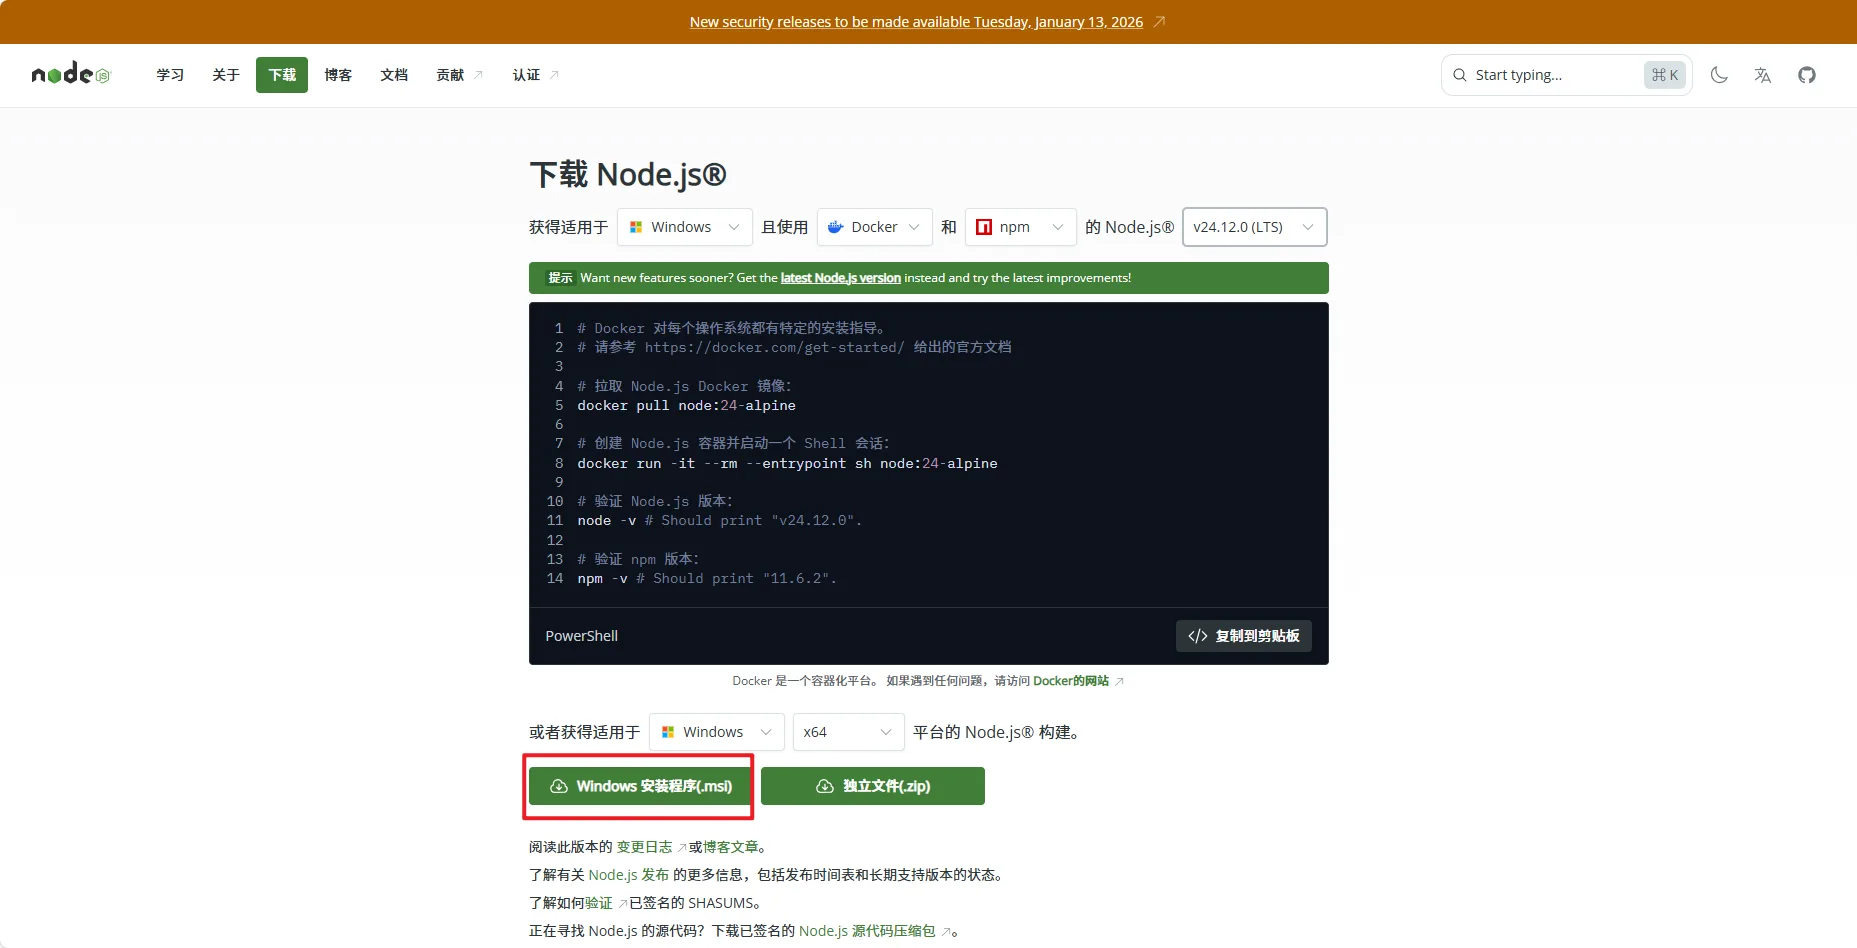
Task: Toggle dark theme moon icon
Action: [1719, 75]
